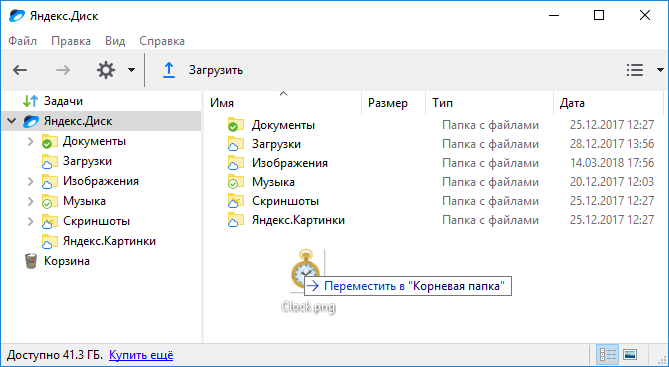Screen dimensions: 669x367
Task: Go back with the left arrow button
Action: [20, 70]
